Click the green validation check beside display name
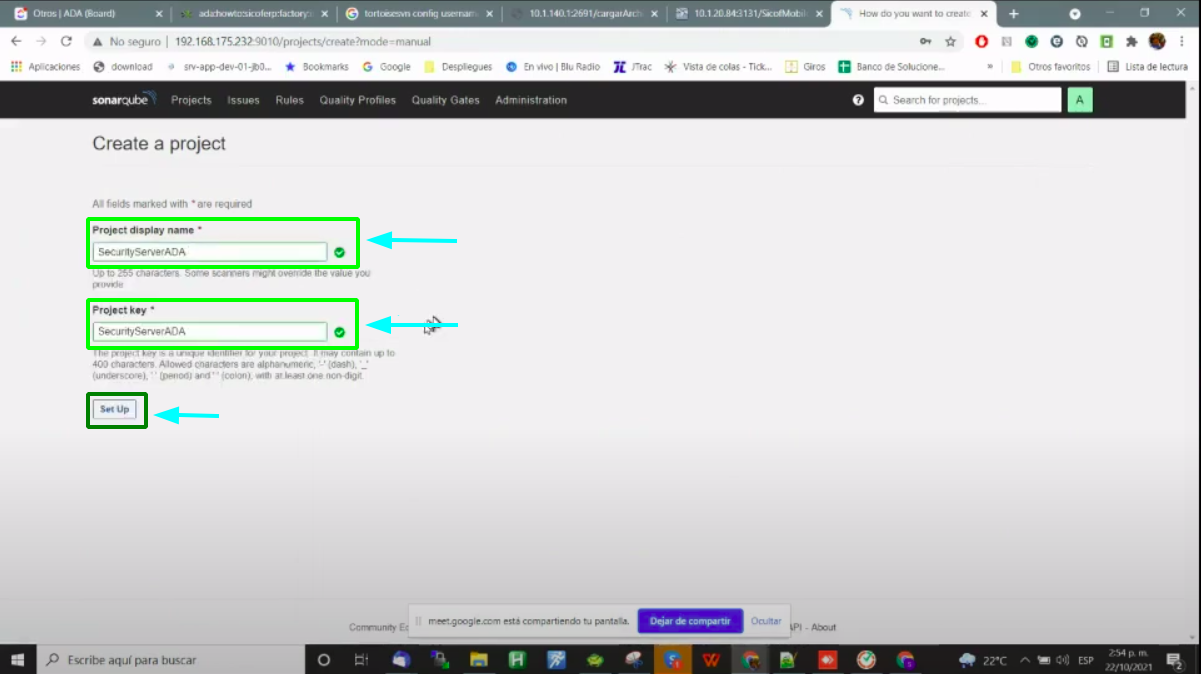Screen dimensions: 1201x674 (x=340, y=252)
